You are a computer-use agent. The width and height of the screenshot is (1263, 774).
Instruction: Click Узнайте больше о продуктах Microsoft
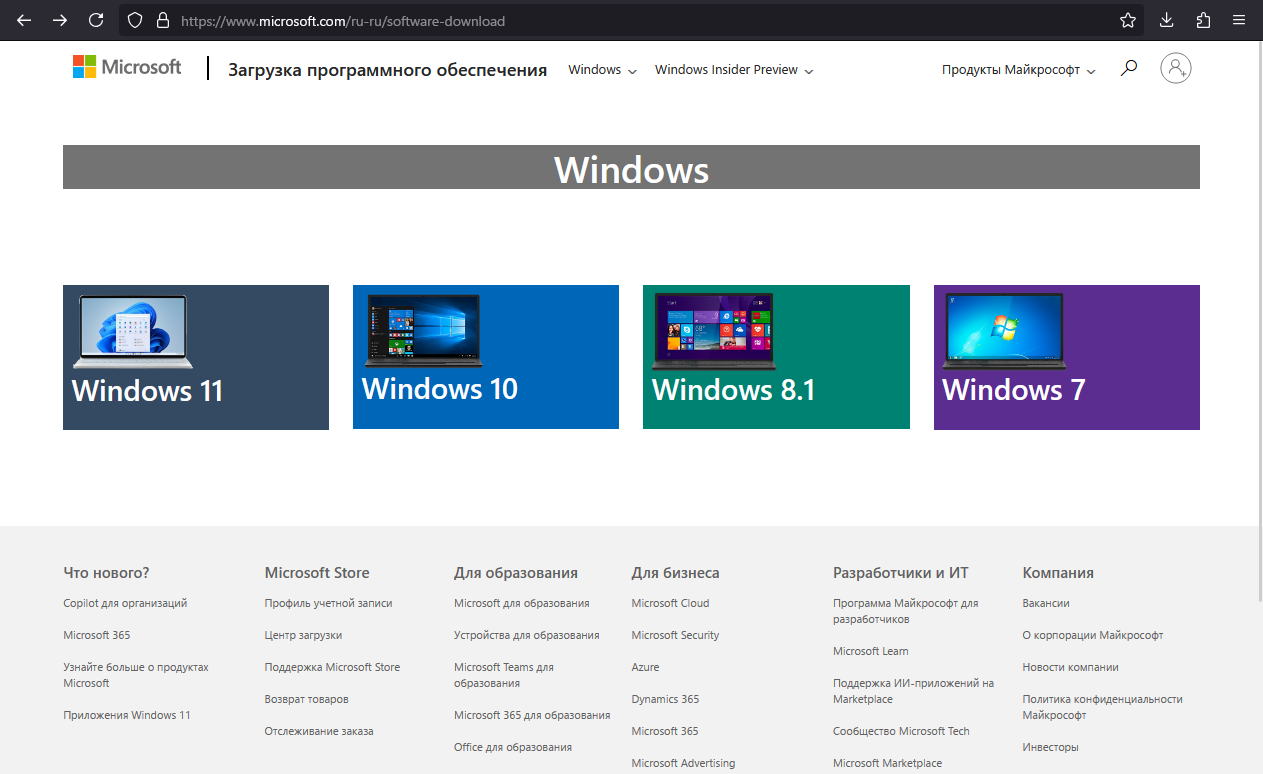pyautogui.click(x=136, y=675)
